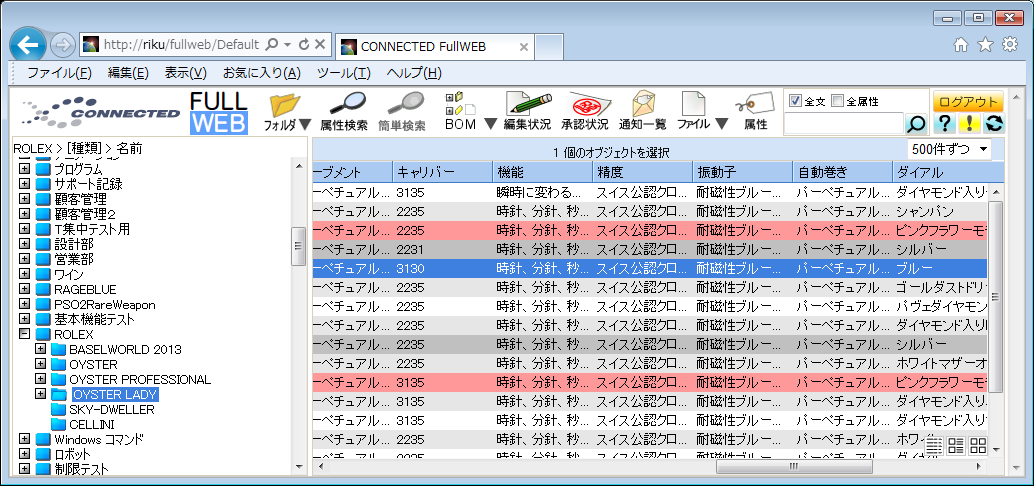Open 承認状況 approval status

[x=585, y=112]
